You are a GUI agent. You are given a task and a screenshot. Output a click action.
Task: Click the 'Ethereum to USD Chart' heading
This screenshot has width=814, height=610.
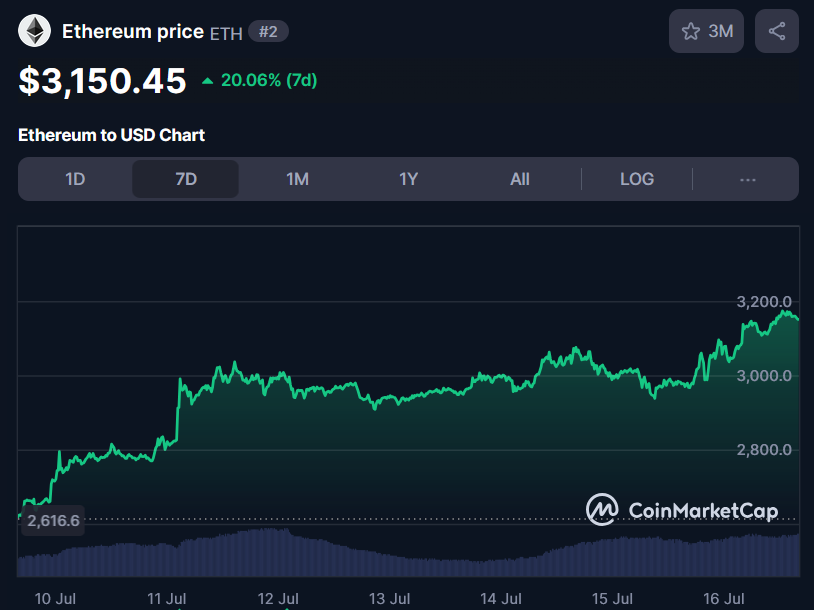click(x=112, y=135)
